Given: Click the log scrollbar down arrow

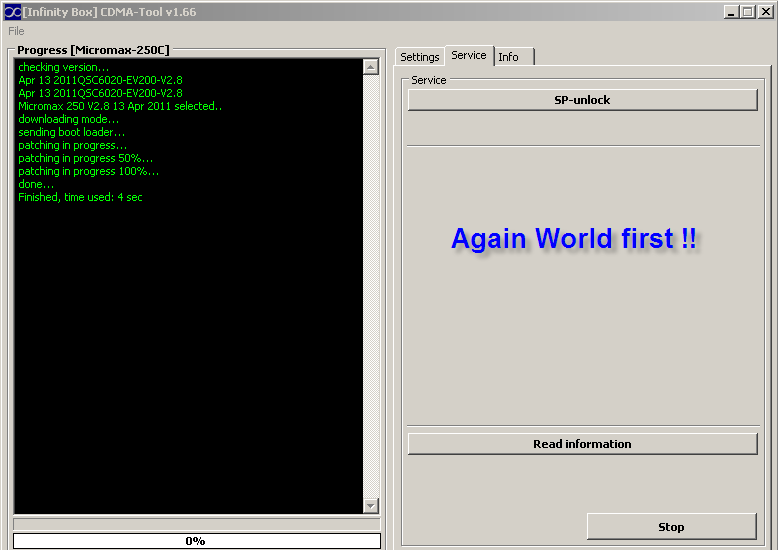Looking at the screenshot, I should [371, 505].
